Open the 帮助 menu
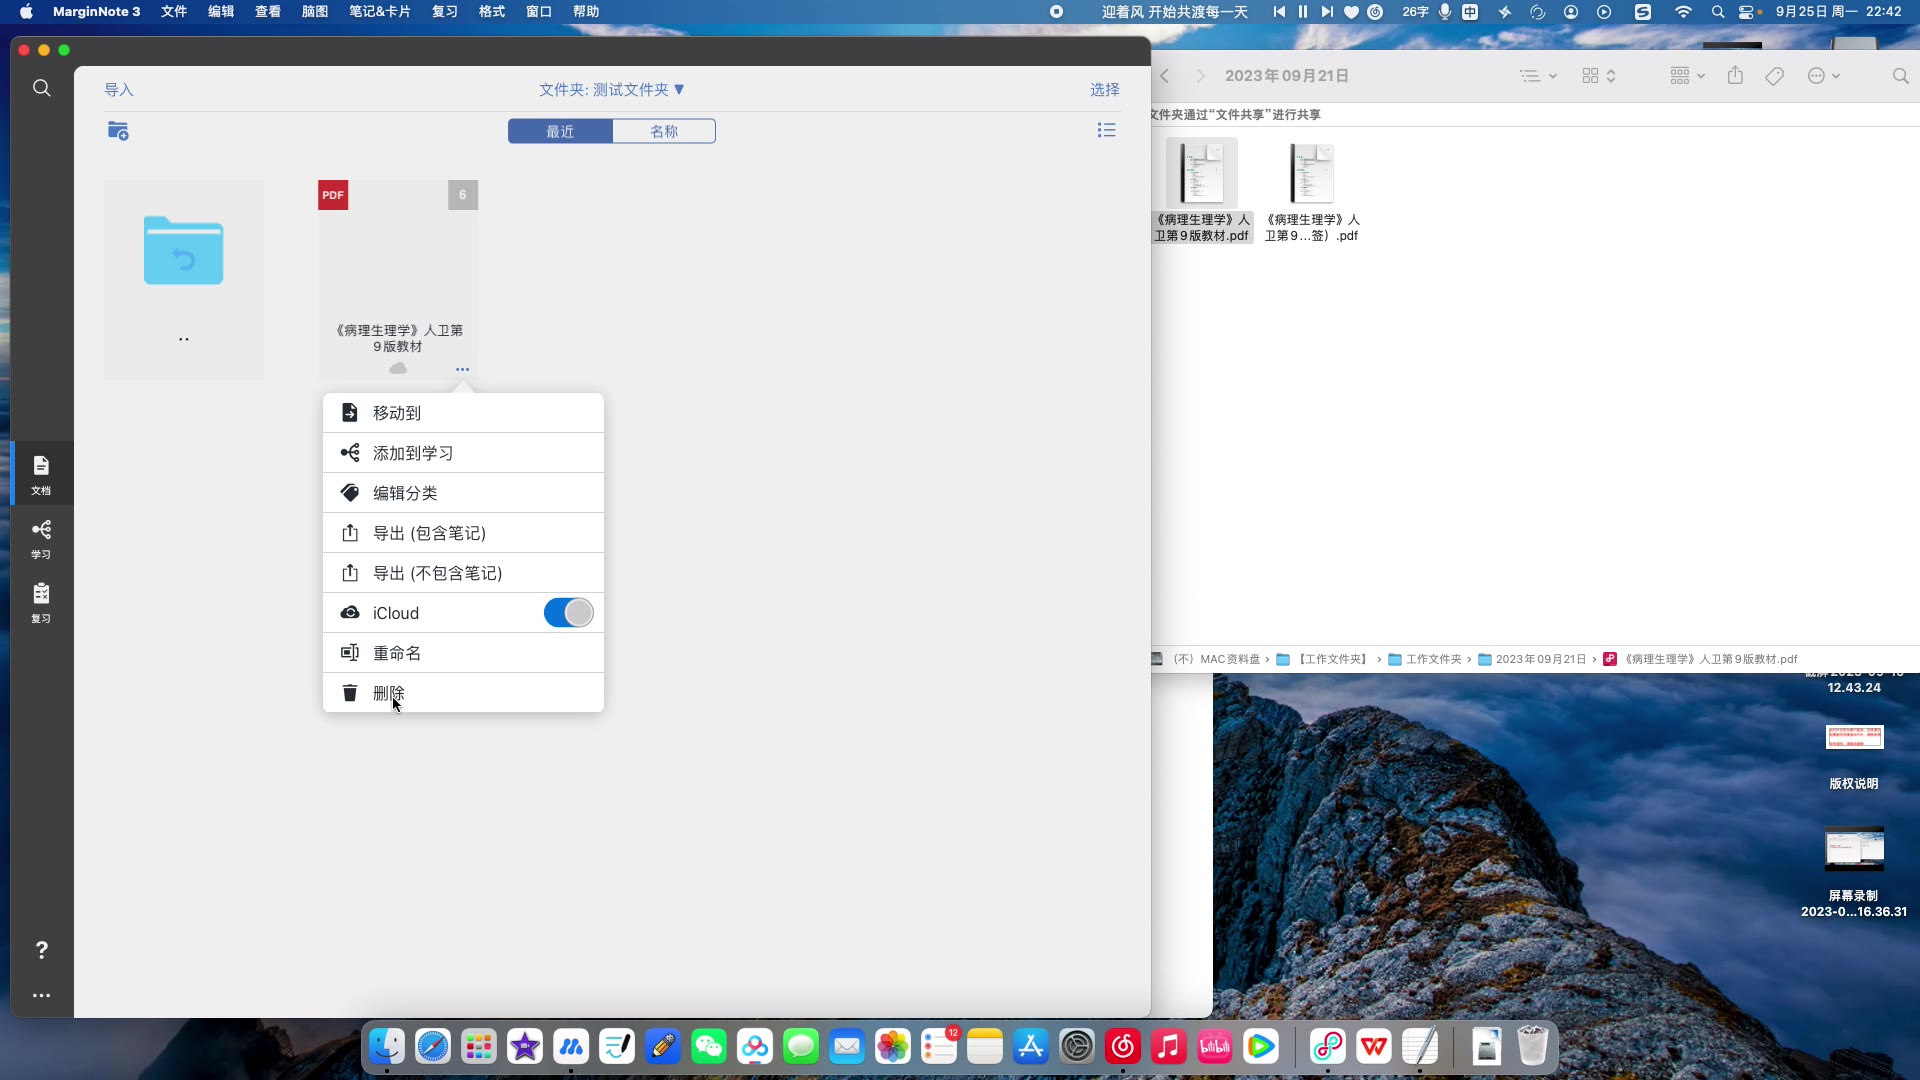 (587, 11)
